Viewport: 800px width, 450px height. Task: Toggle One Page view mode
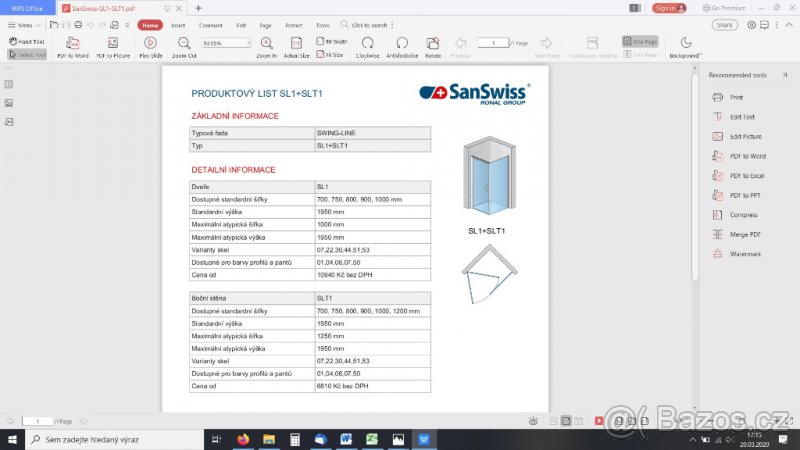[x=638, y=42]
